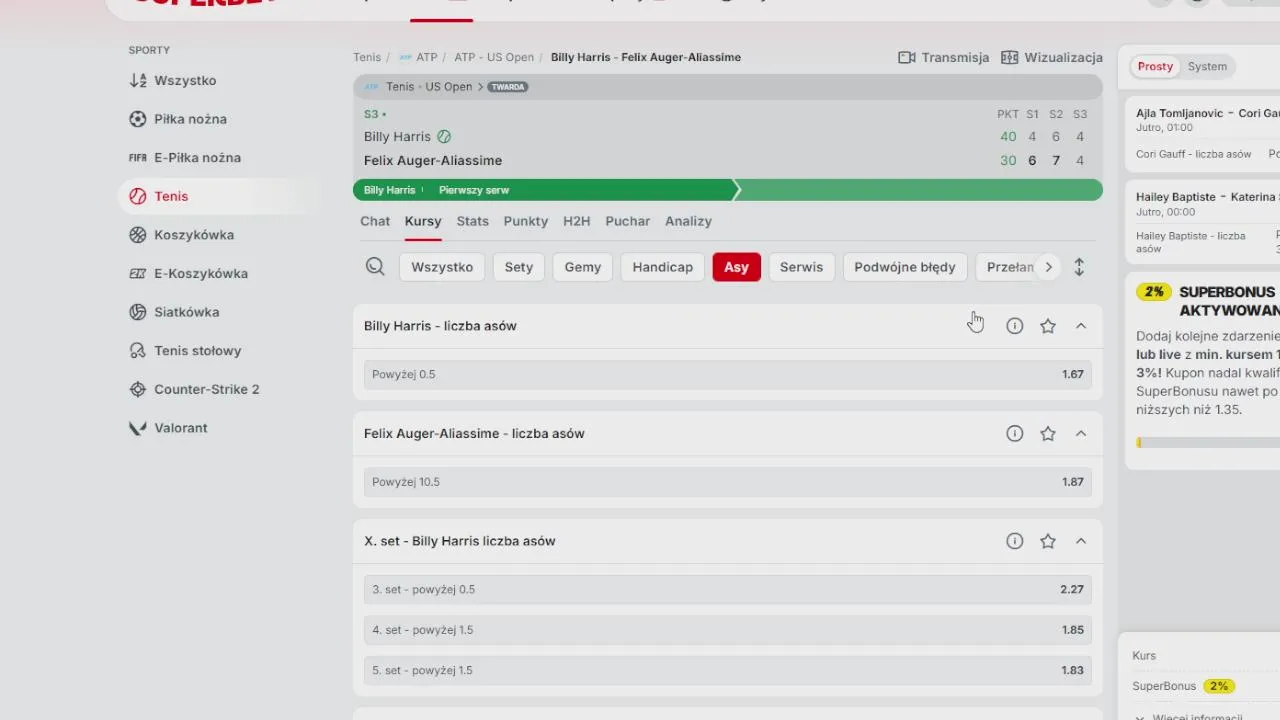Show info for Felix Auger-Aliassime liczba asów
This screenshot has height=720, width=1280.
[x=1014, y=434]
